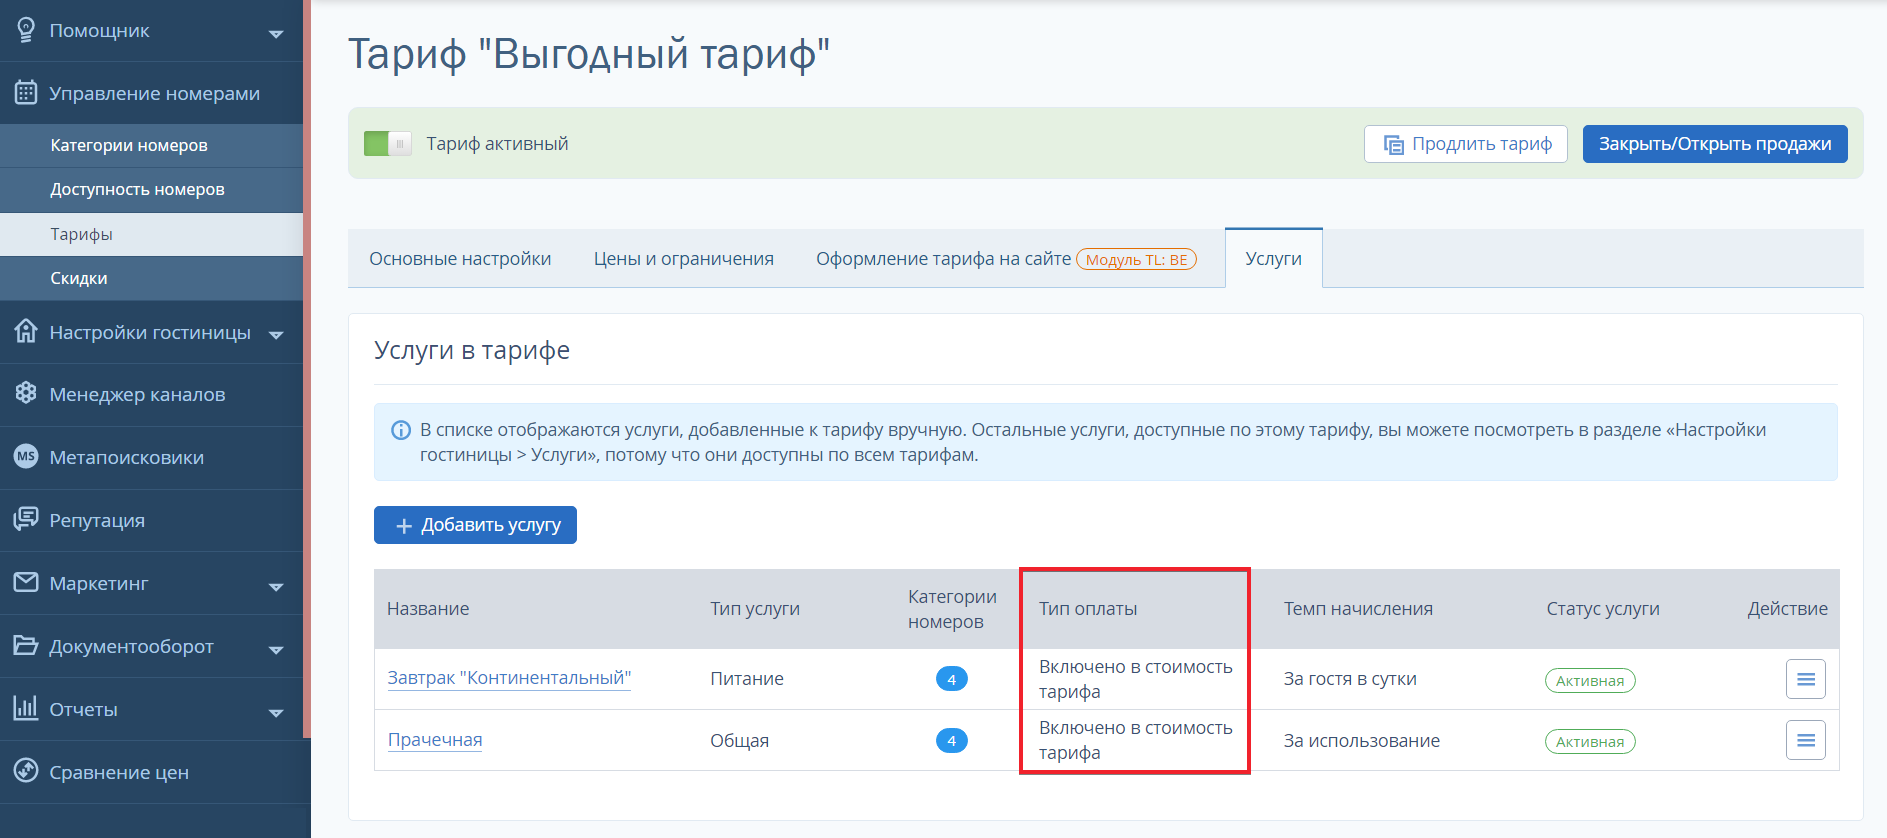Click the За гостя в сутки cell

[x=1350, y=679]
